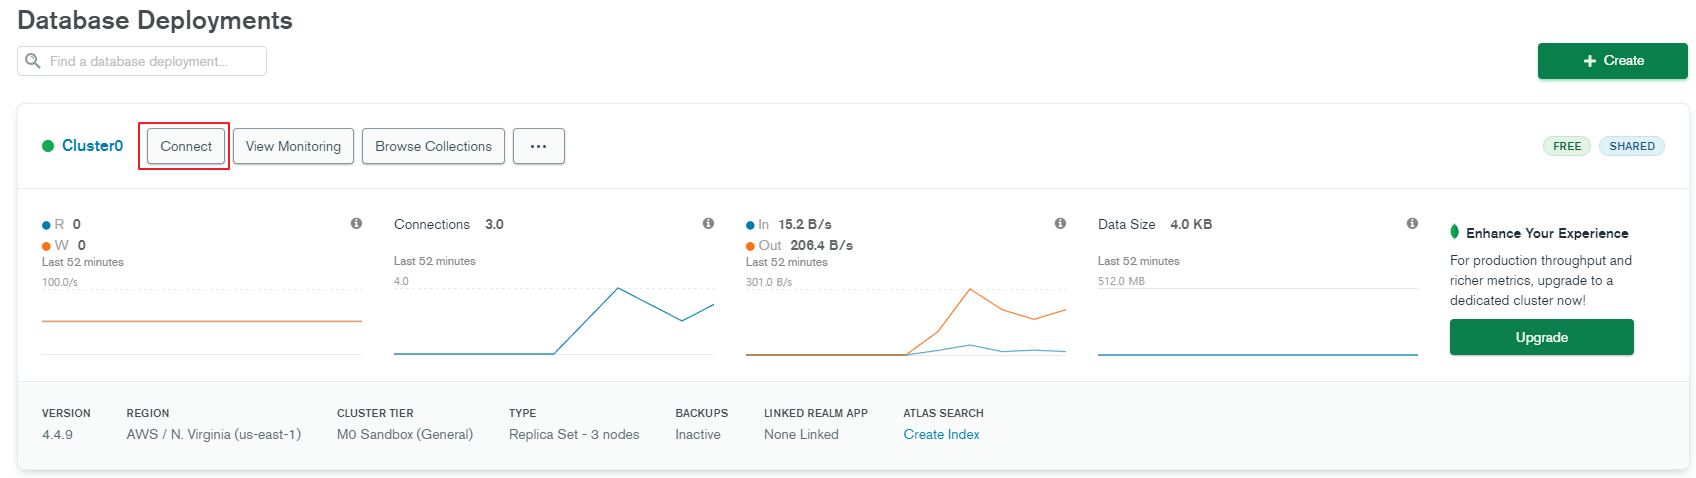Viewport: 1696px width, 478px height.
Task: Focus the Find a database deployment field
Action: click(x=142, y=61)
